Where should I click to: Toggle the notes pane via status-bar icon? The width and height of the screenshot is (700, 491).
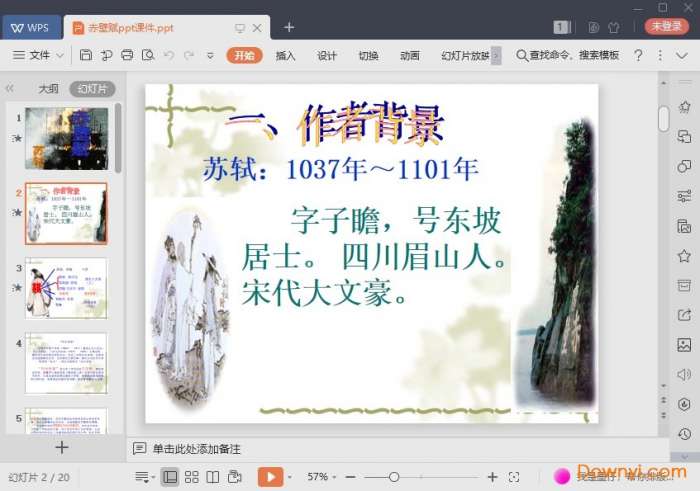coord(144,477)
